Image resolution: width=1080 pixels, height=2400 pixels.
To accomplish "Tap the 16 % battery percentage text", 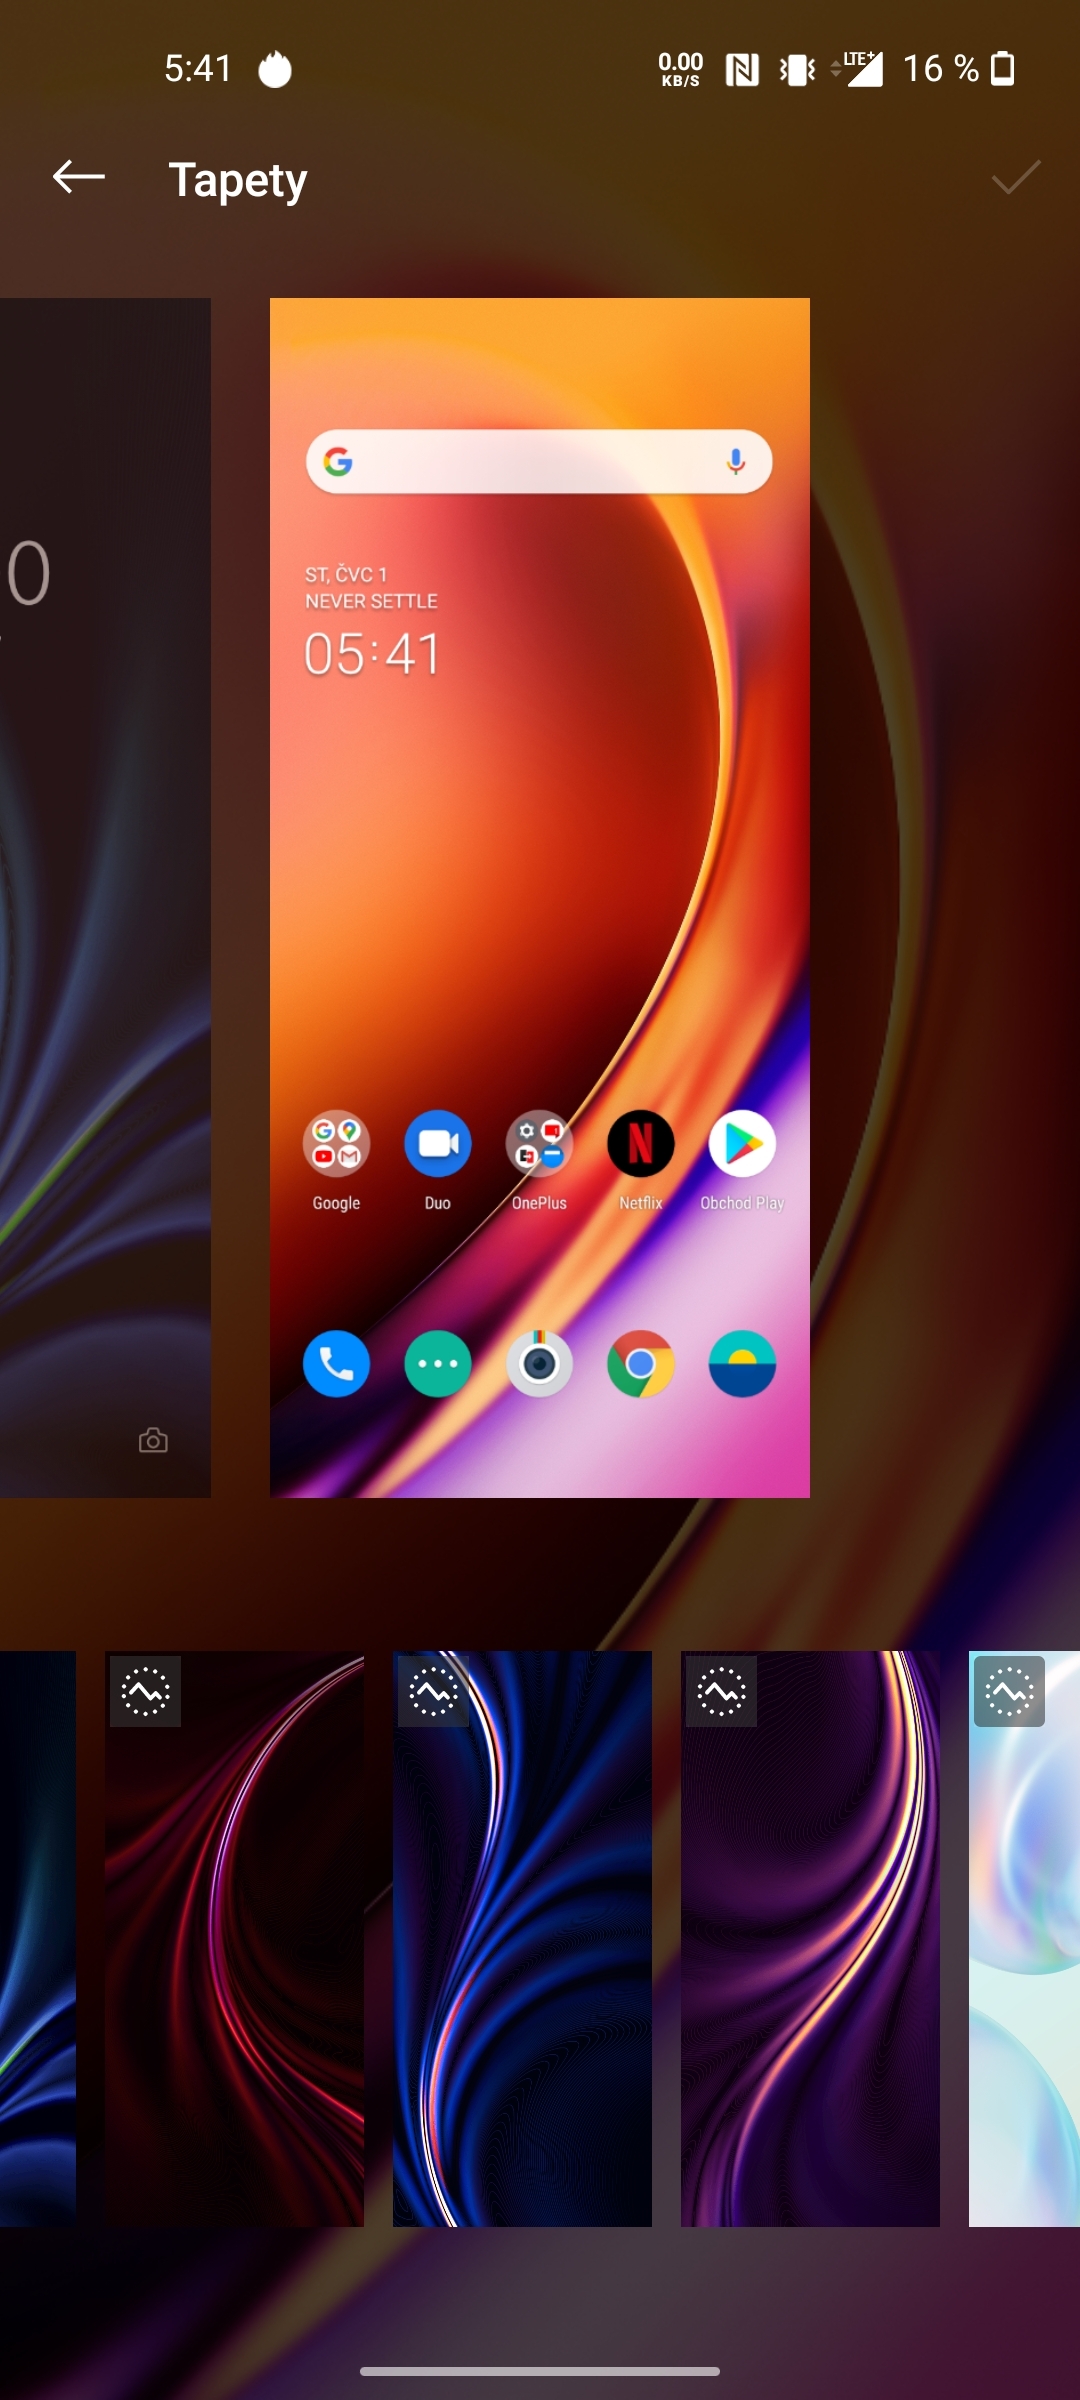I will point(941,68).
